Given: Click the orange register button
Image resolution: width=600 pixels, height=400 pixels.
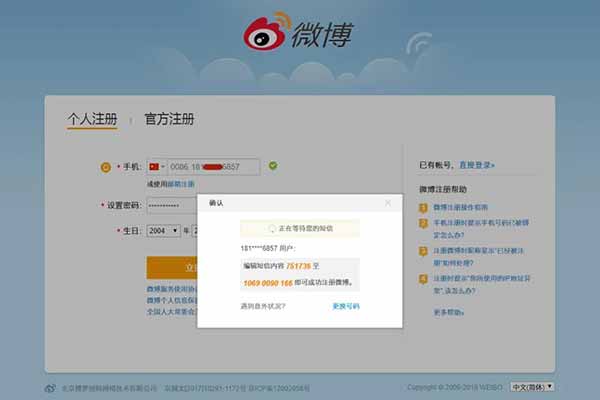Looking at the screenshot, I should point(172,267).
